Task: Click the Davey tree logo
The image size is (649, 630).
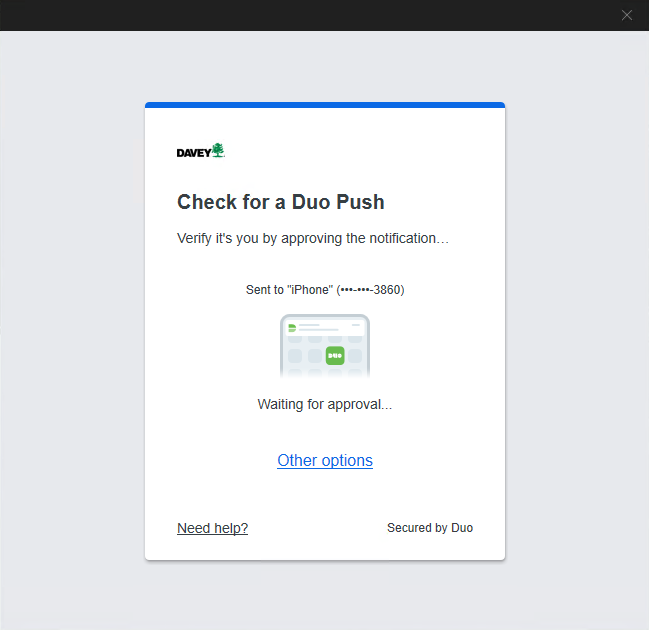Action: (x=201, y=151)
